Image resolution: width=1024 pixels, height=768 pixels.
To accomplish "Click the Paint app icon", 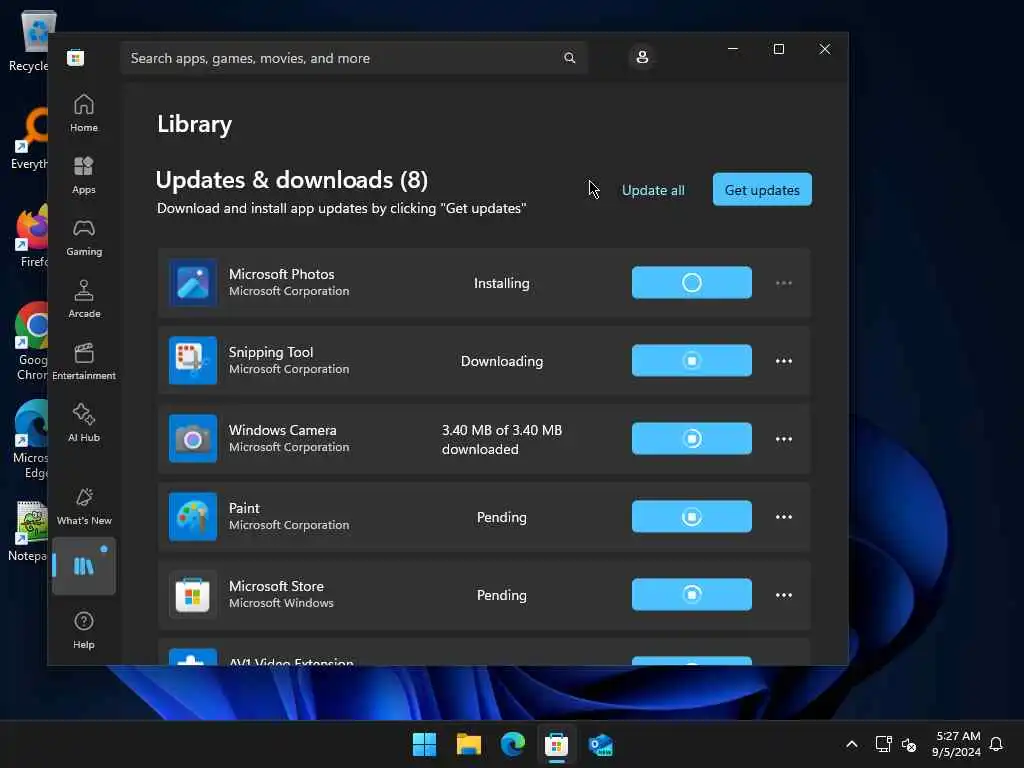I will tap(193, 517).
